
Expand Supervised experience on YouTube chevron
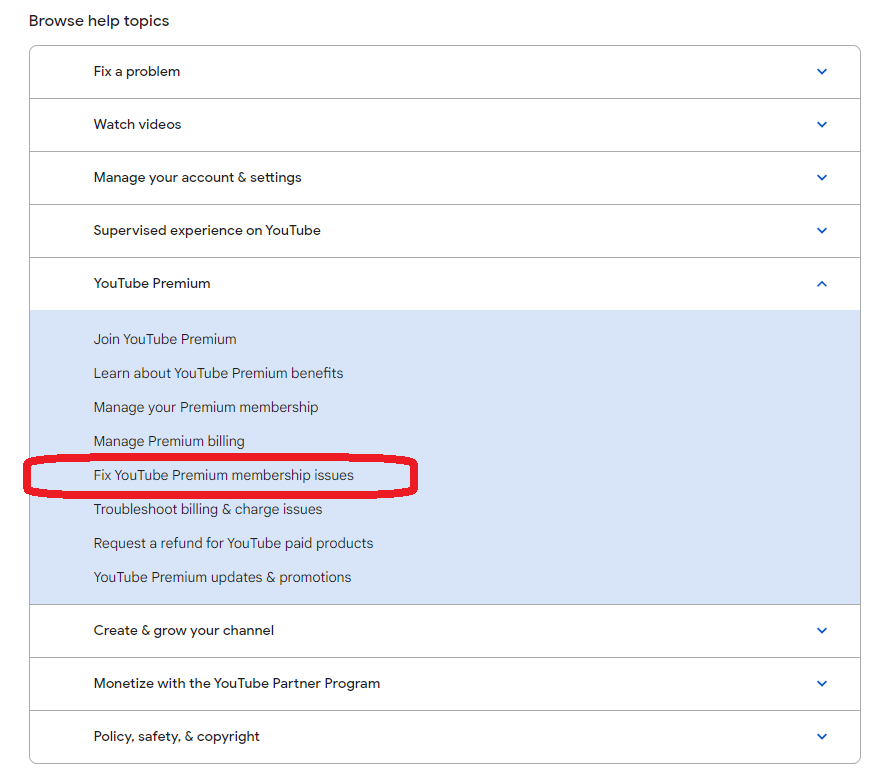click(x=821, y=230)
